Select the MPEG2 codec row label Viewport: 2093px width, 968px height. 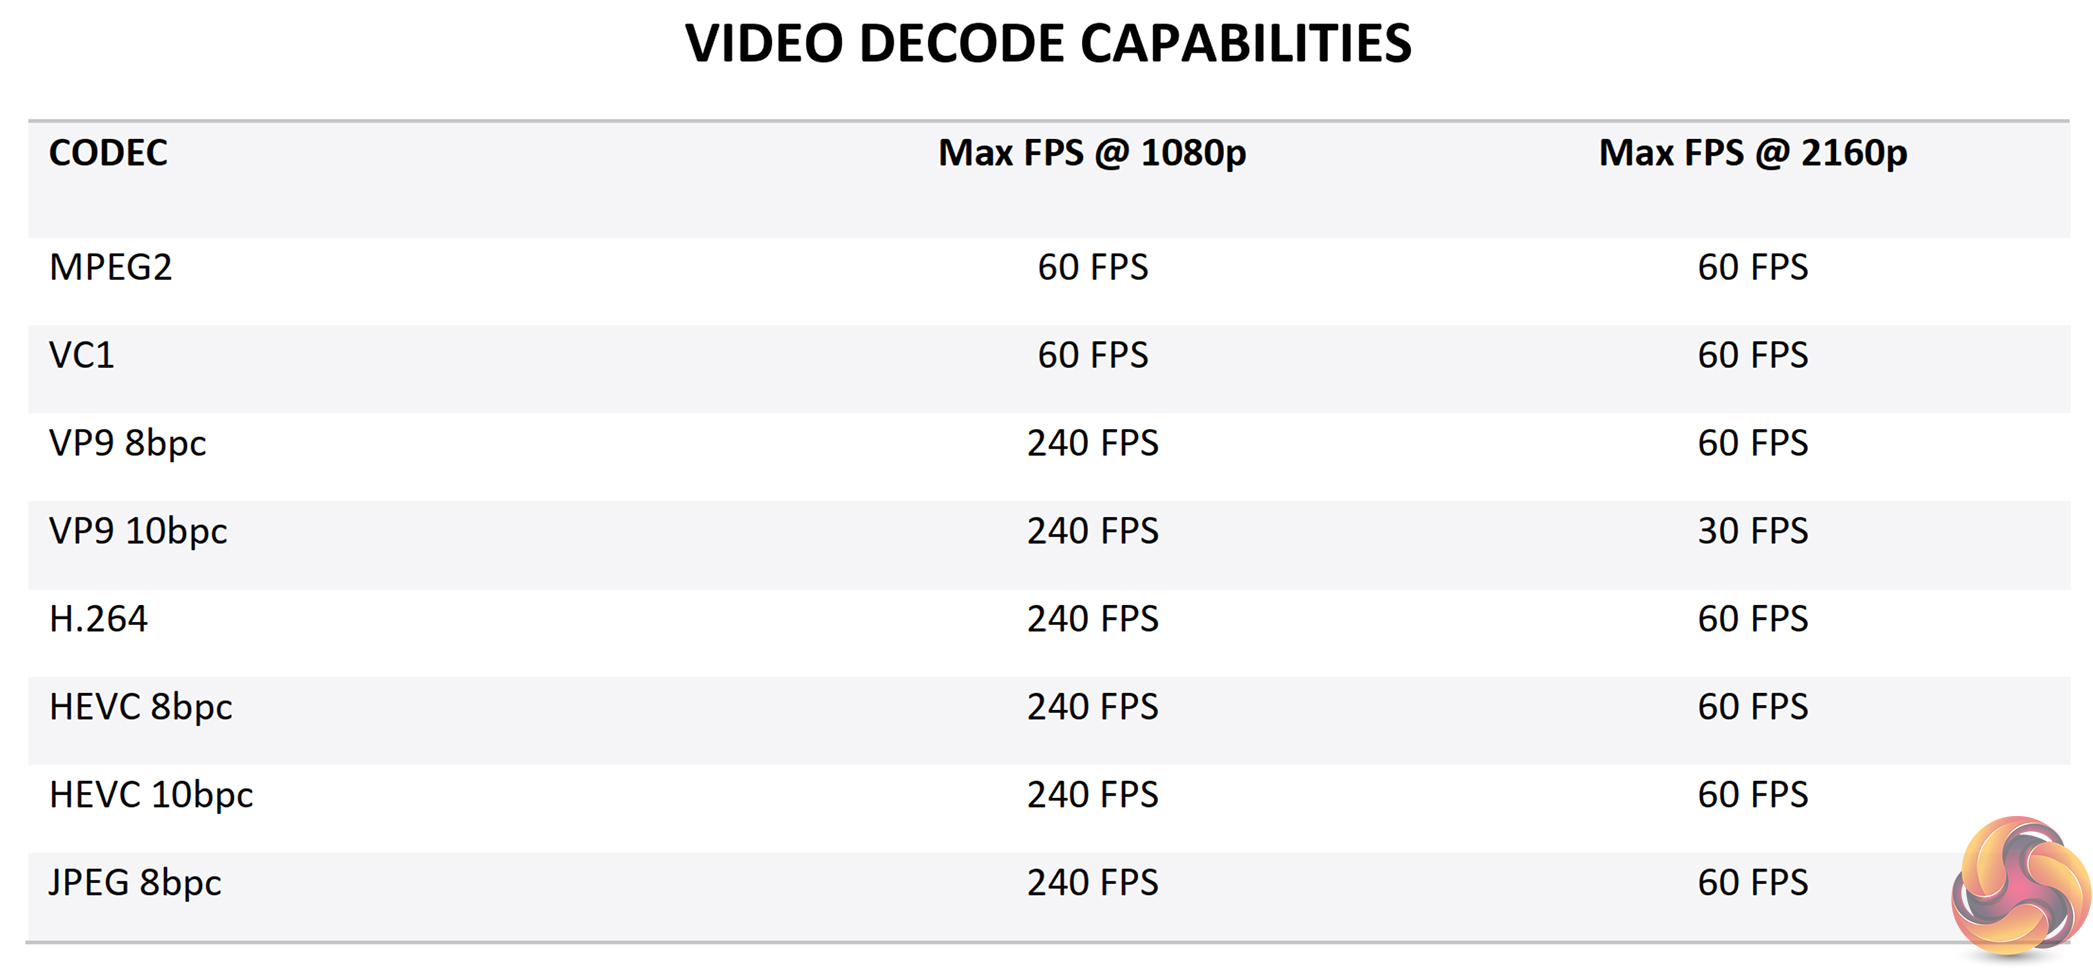(x=111, y=268)
